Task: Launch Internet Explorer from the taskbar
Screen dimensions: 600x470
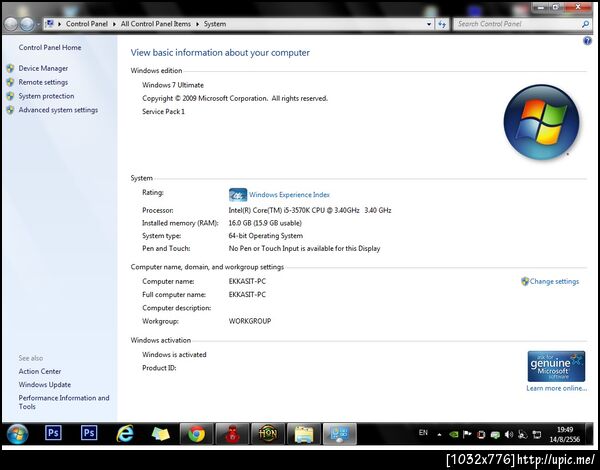Action: click(x=125, y=434)
